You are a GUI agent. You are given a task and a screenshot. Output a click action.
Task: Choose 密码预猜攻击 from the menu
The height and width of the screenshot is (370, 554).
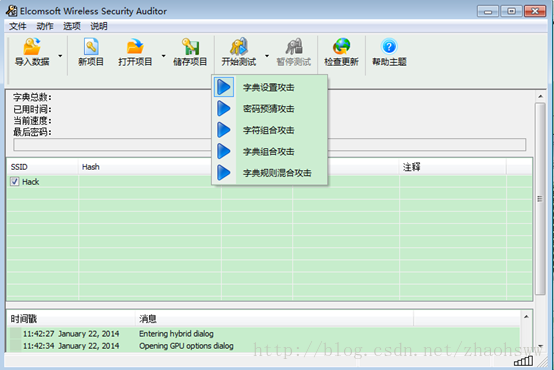(269, 108)
